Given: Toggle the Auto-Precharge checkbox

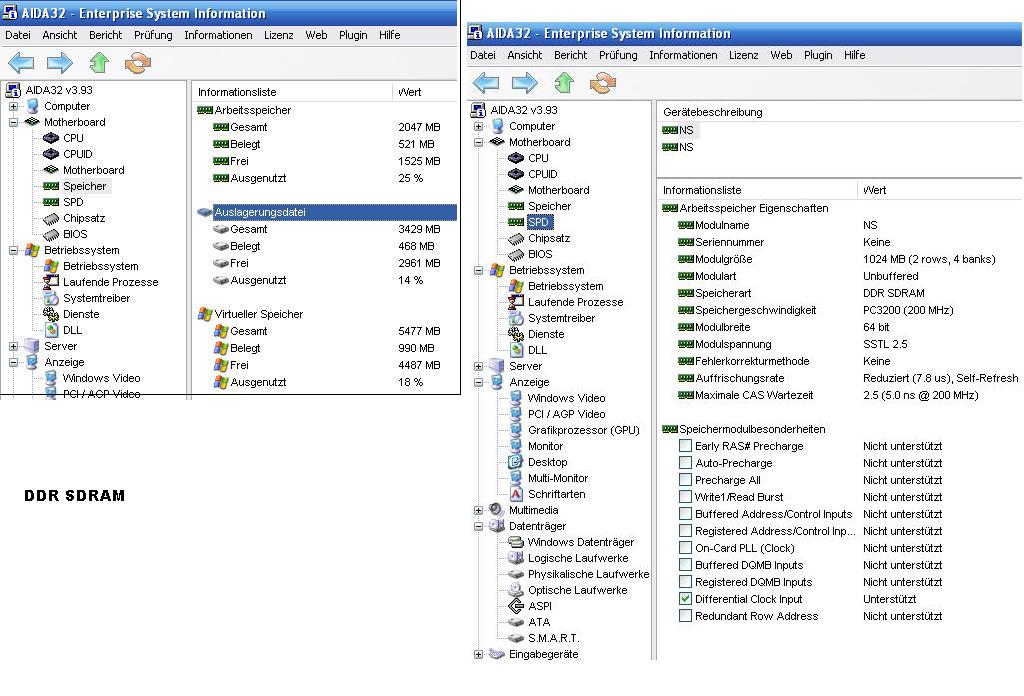Looking at the screenshot, I should (x=685, y=463).
